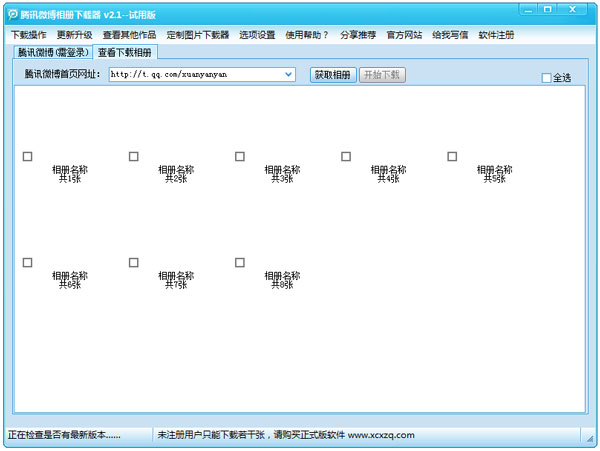Open the 更新升级 menu
This screenshot has width=600, height=451.
point(75,35)
